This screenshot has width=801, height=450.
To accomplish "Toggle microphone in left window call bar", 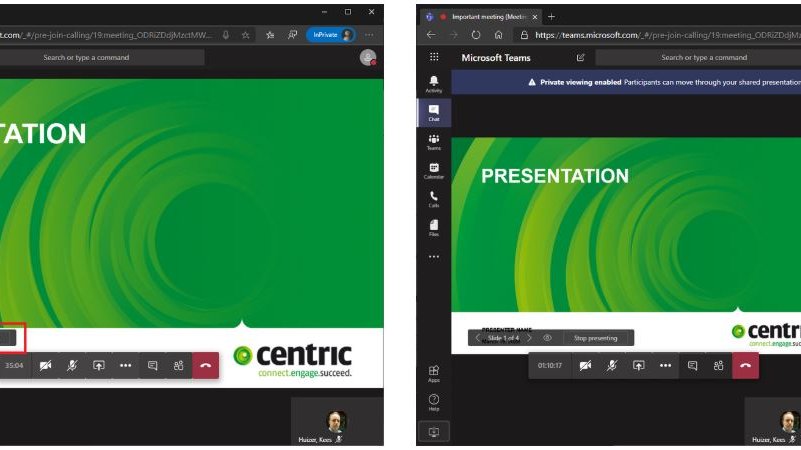I will click(x=72, y=365).
